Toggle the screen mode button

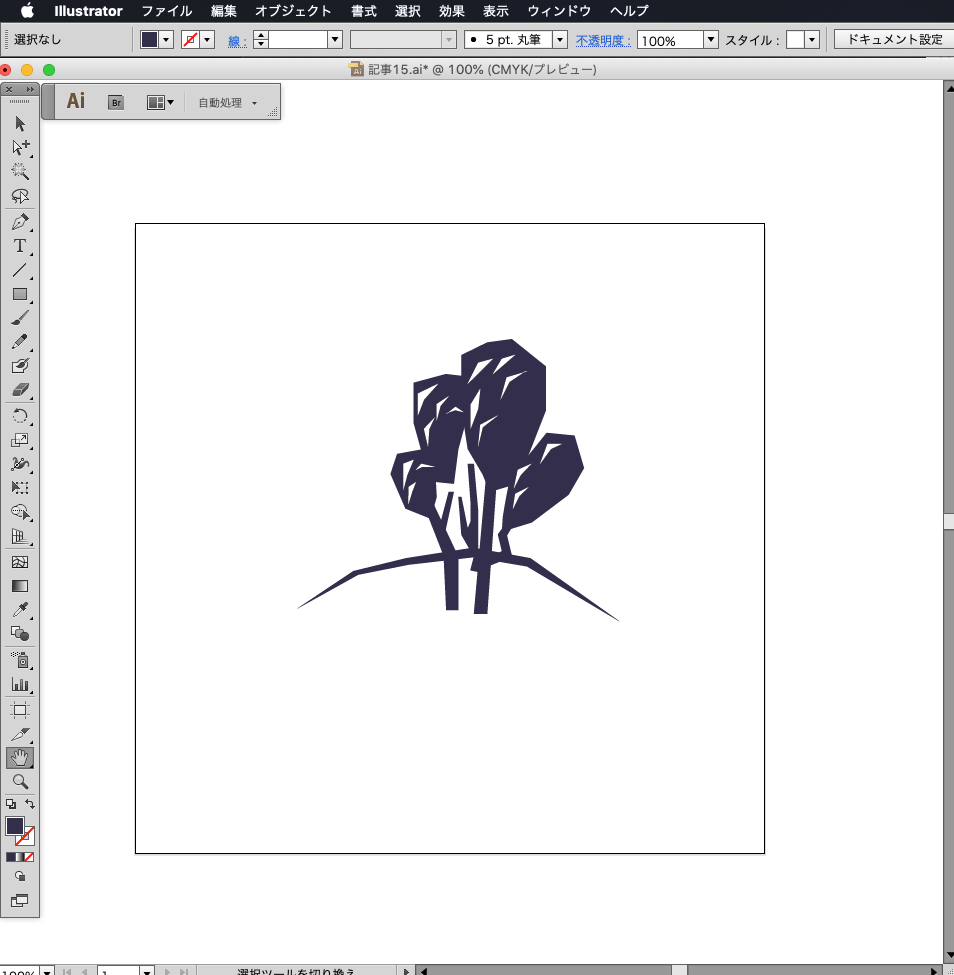point(19,900)
